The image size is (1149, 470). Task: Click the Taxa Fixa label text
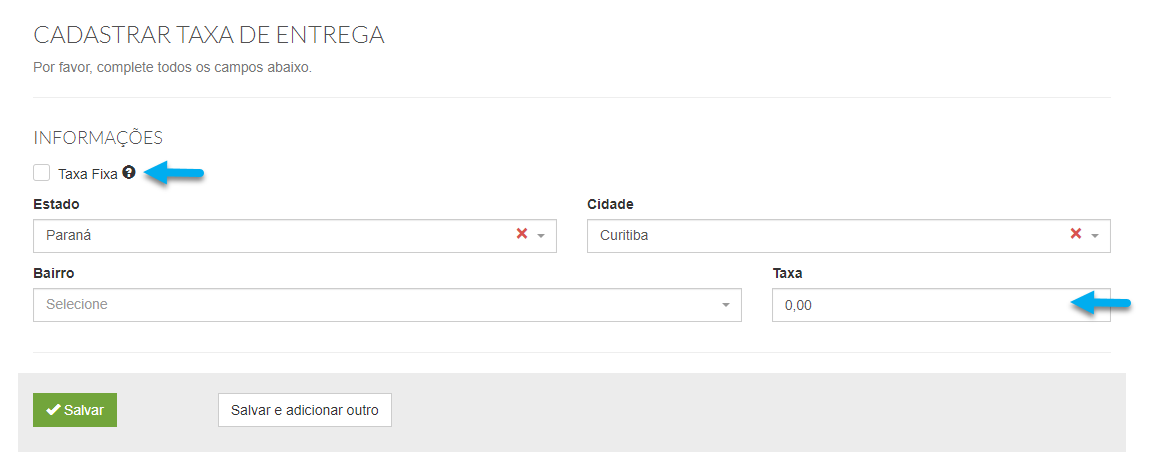(x=88, y=175)
